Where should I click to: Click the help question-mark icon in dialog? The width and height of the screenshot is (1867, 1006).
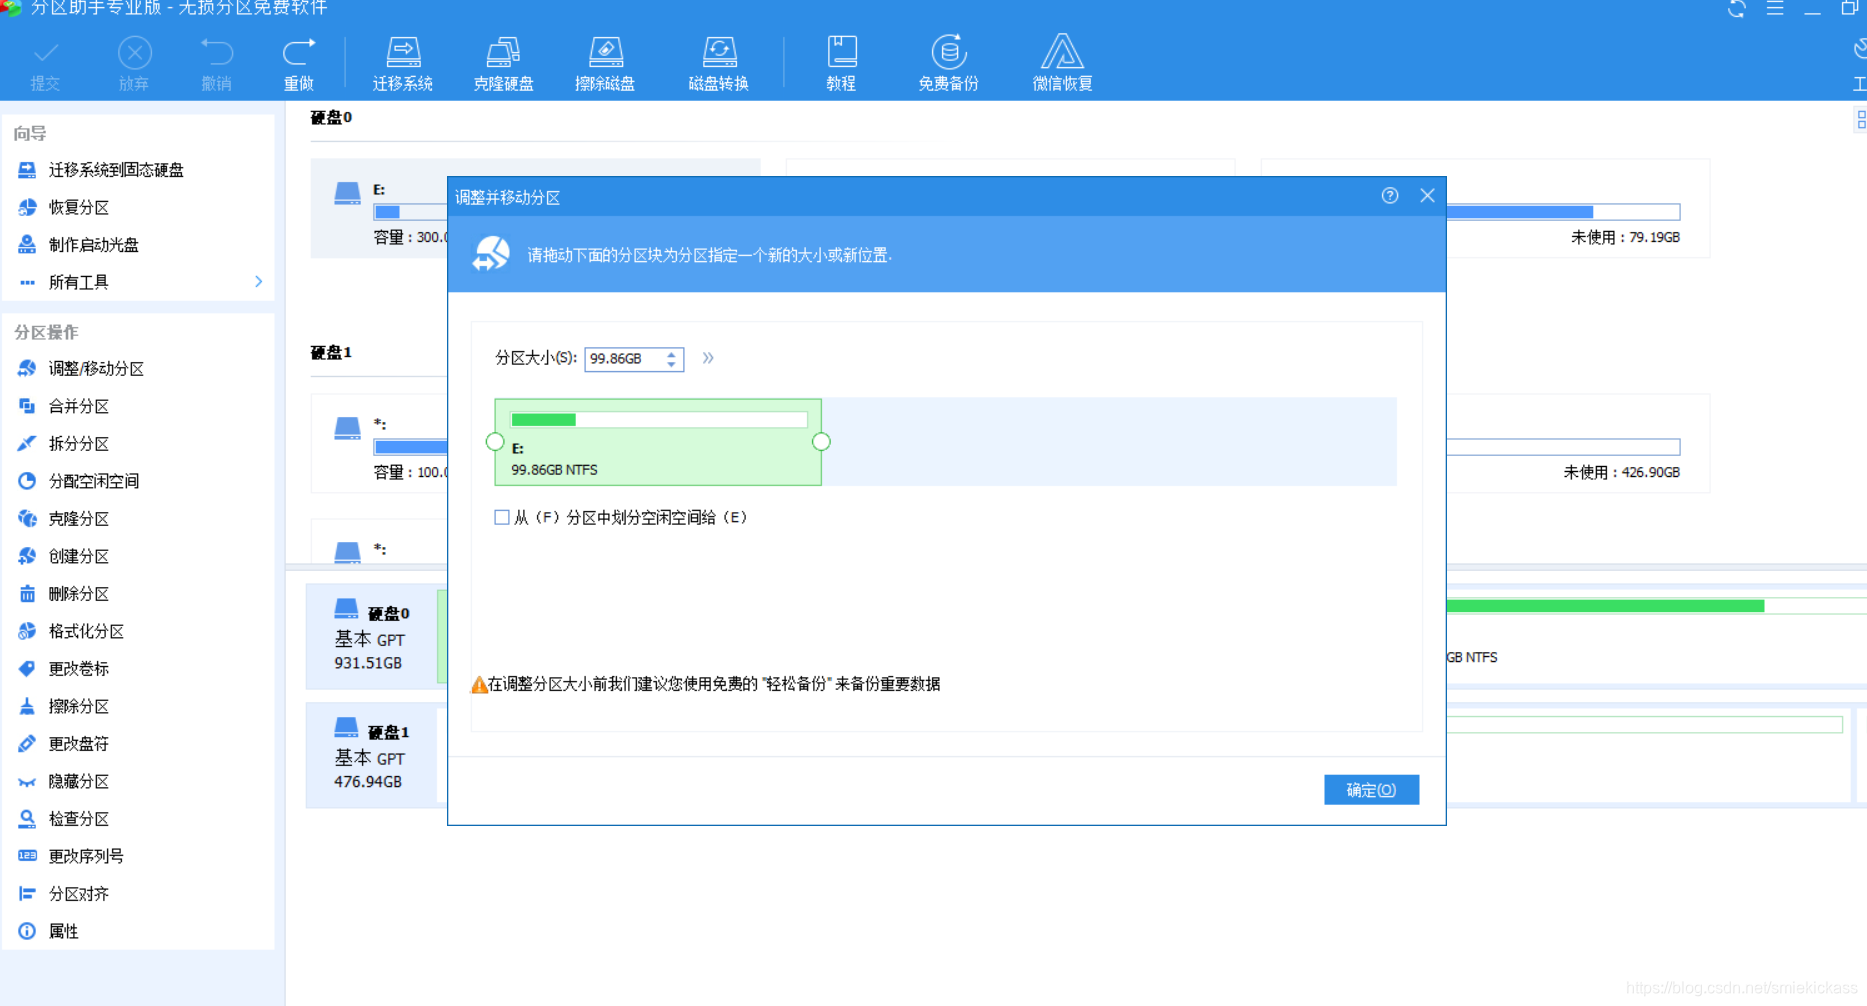point(1390,196)
